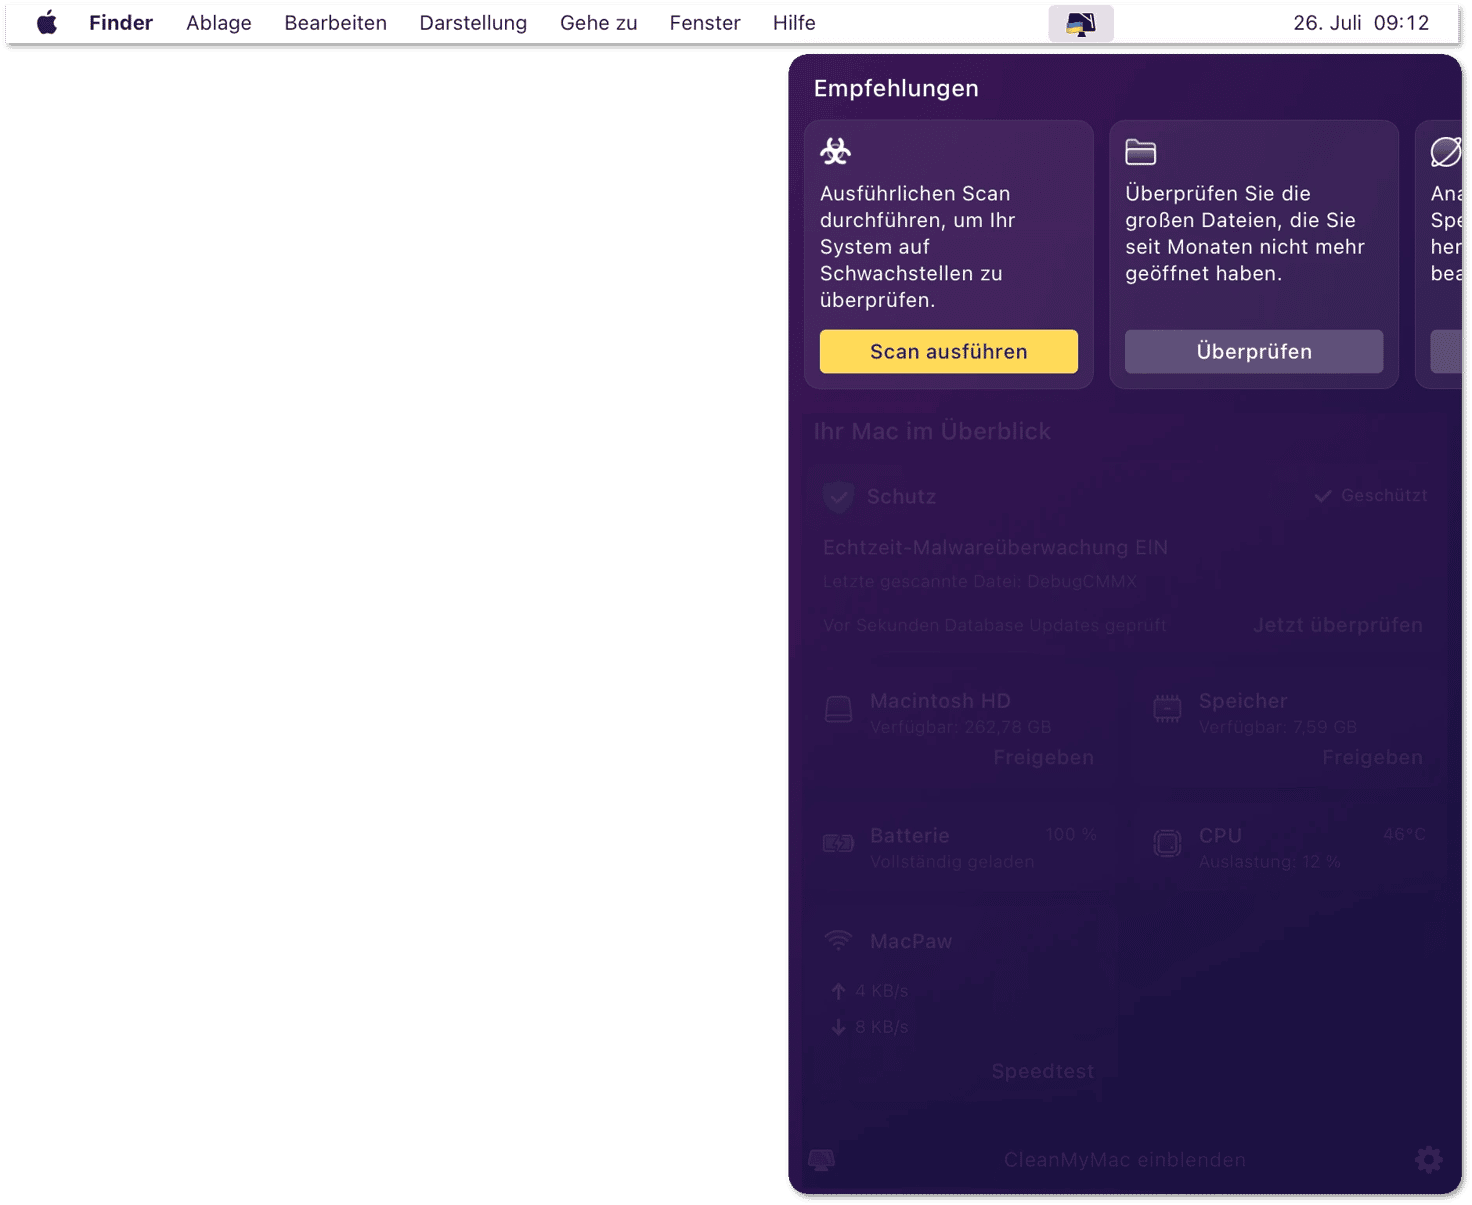Open the Finder menu
Viewport: 1472px width, 1205px height.
(x=121, y=22)
